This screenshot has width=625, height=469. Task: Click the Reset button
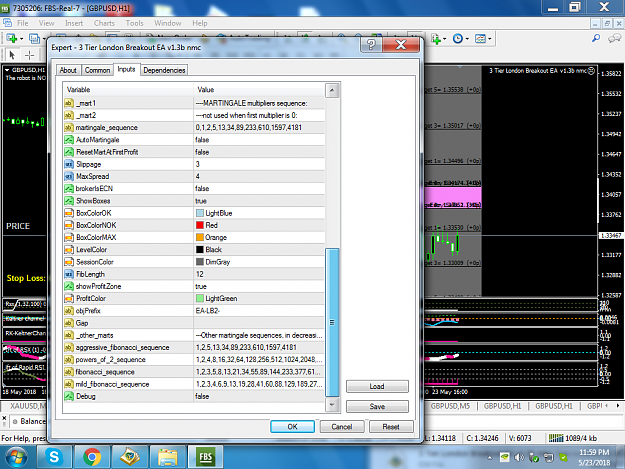tap(391, 426)
